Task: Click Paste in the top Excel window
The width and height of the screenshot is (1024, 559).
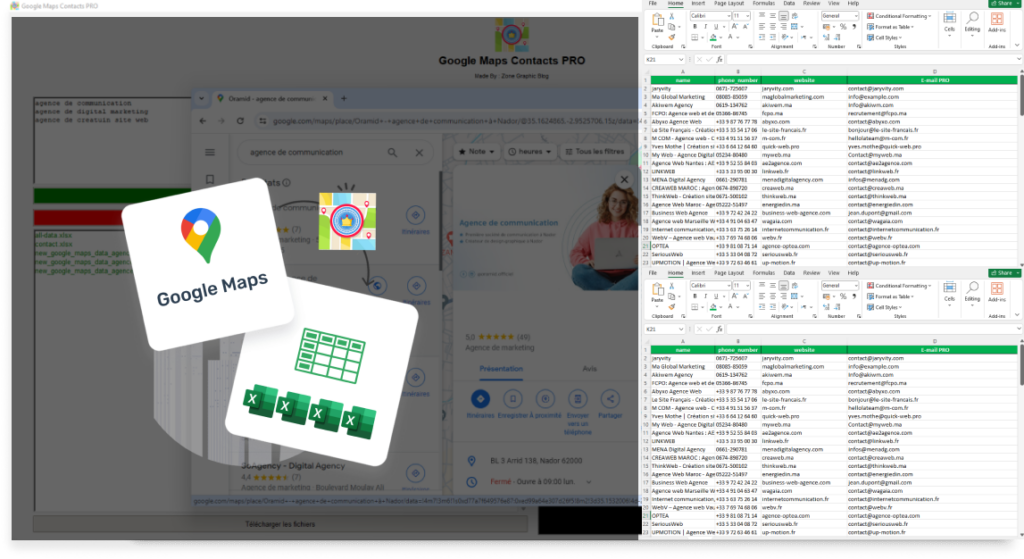Action: coord(658,24)
